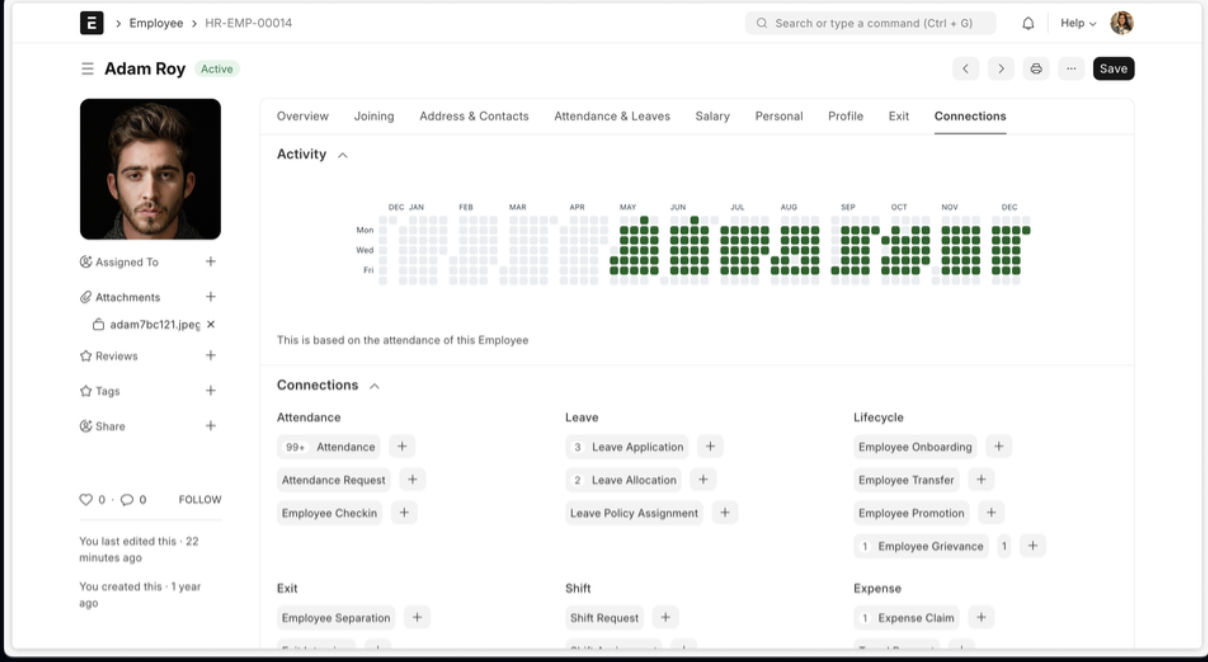This screenshot has width=1208, height=662.
Task: Collapse the Connections section
Action: pyautogui.click(x=375, y=386)
